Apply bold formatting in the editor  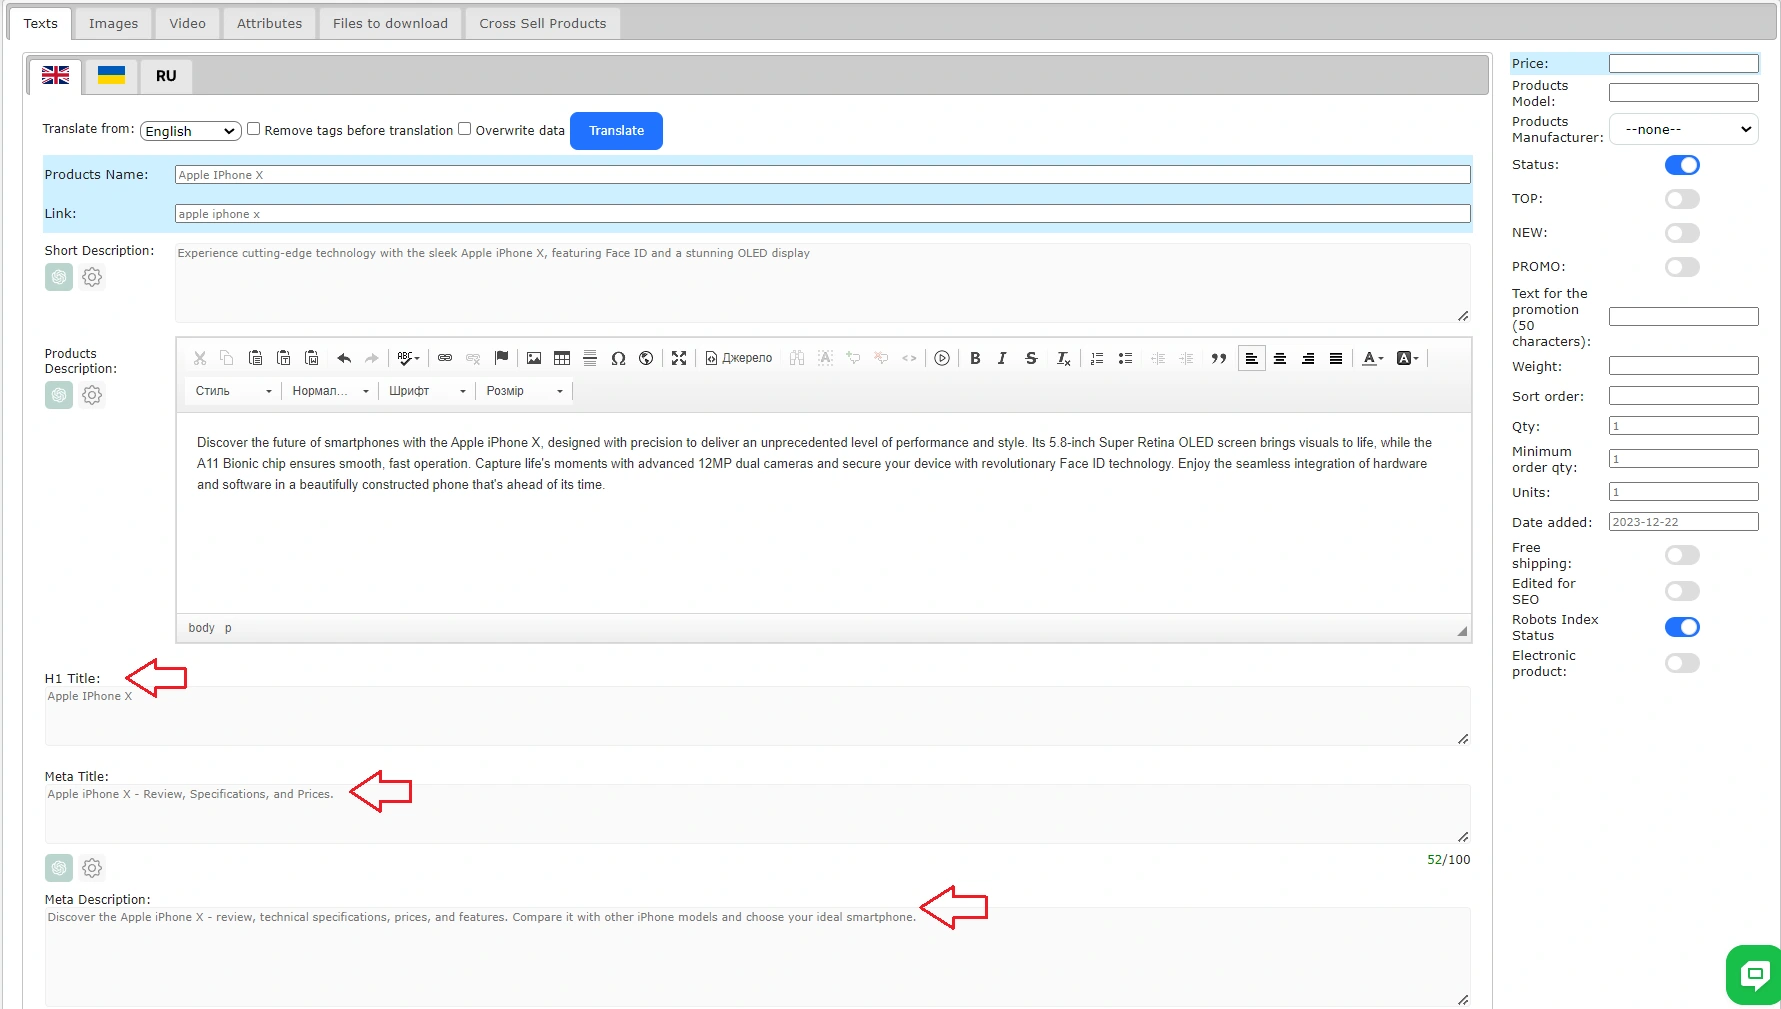[x=975, y=358]
